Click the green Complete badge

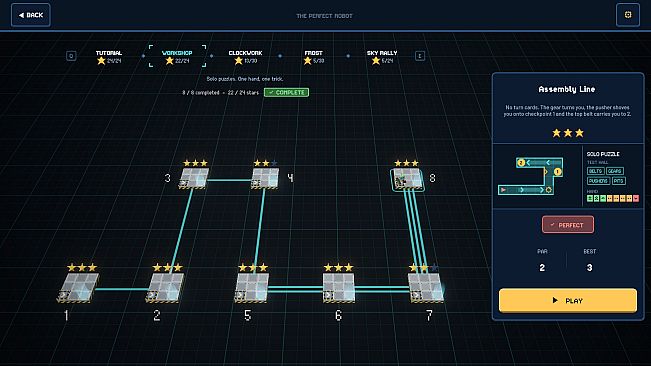click(286, 93)
